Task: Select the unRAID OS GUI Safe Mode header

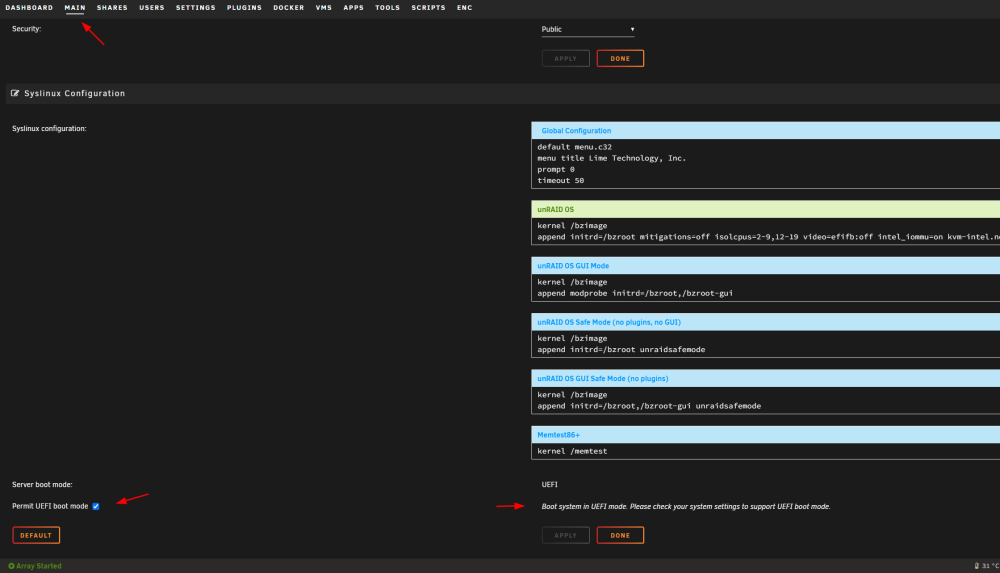Action: tap(765, 378)
